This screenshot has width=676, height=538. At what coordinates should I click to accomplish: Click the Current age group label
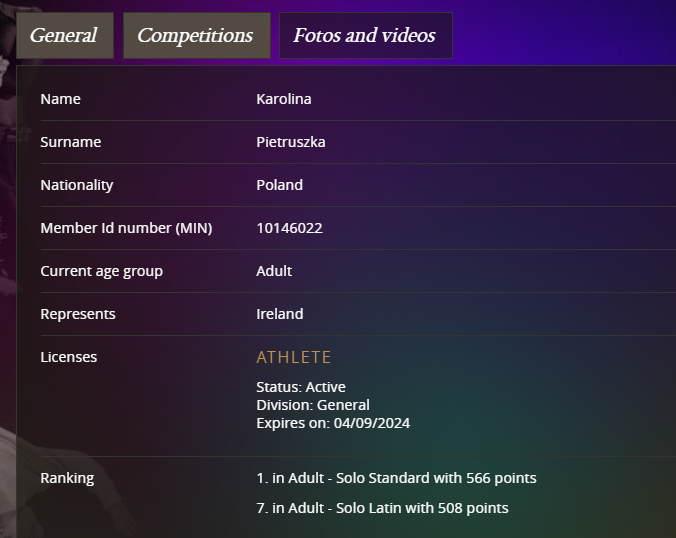point(101,271)
